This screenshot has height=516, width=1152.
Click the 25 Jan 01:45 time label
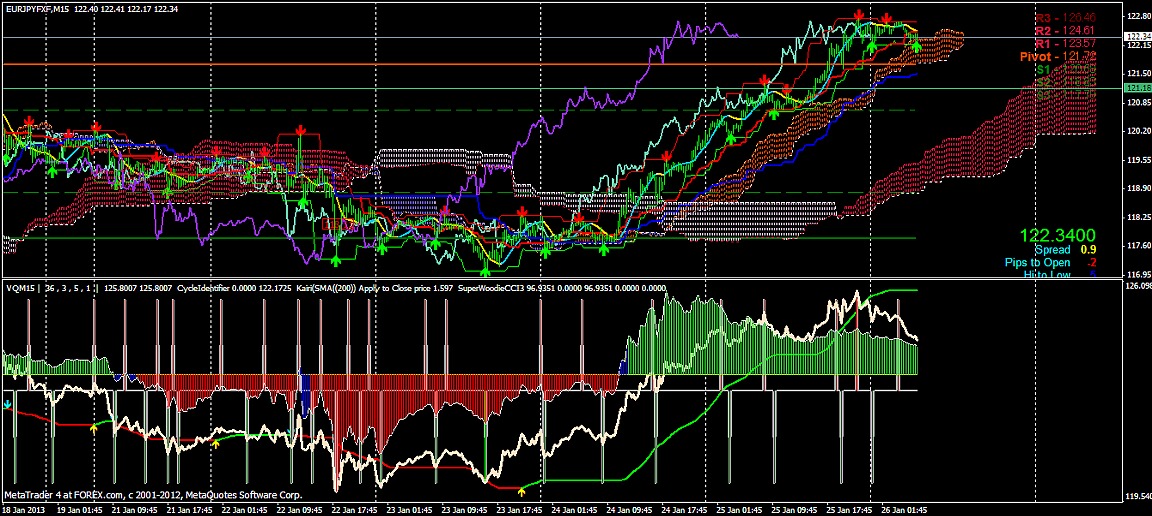(x=740, y=509)
